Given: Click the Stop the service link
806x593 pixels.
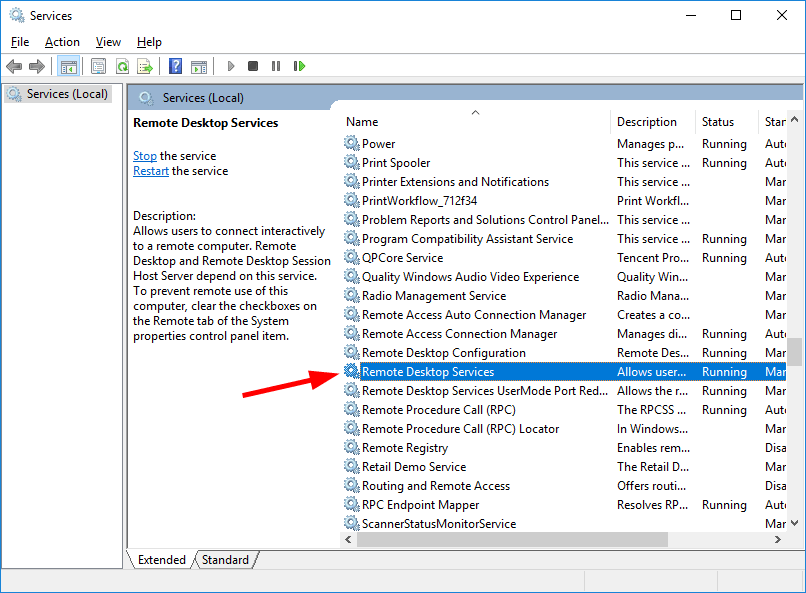Looking at the screenshot, I should coord(145,156).
